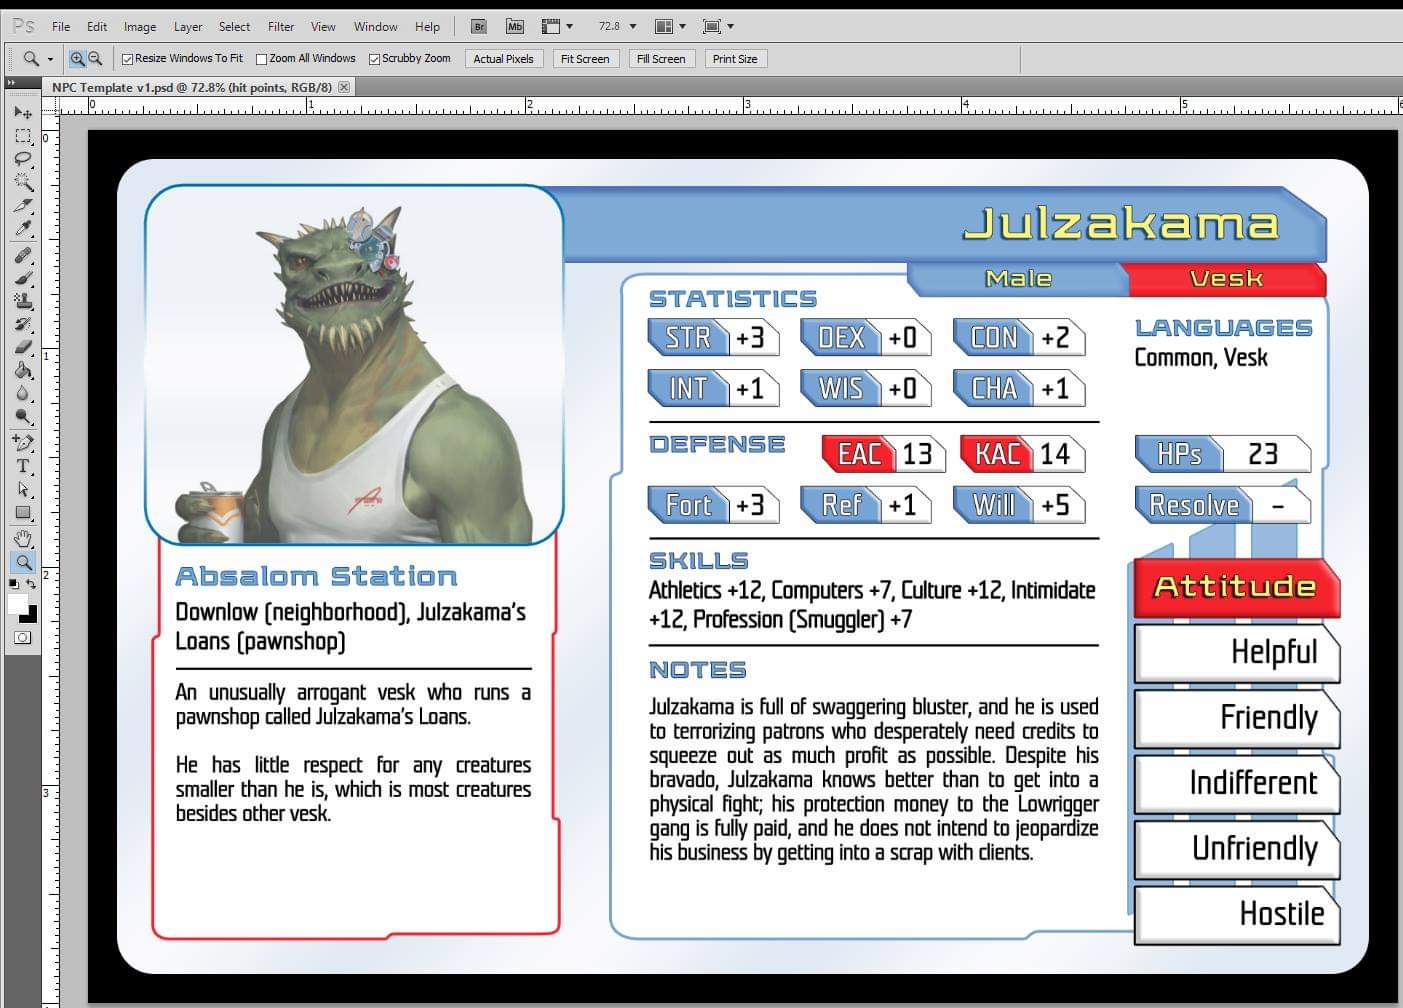
Task: Select the Healing Brush tool
Action: click(23, 256)
